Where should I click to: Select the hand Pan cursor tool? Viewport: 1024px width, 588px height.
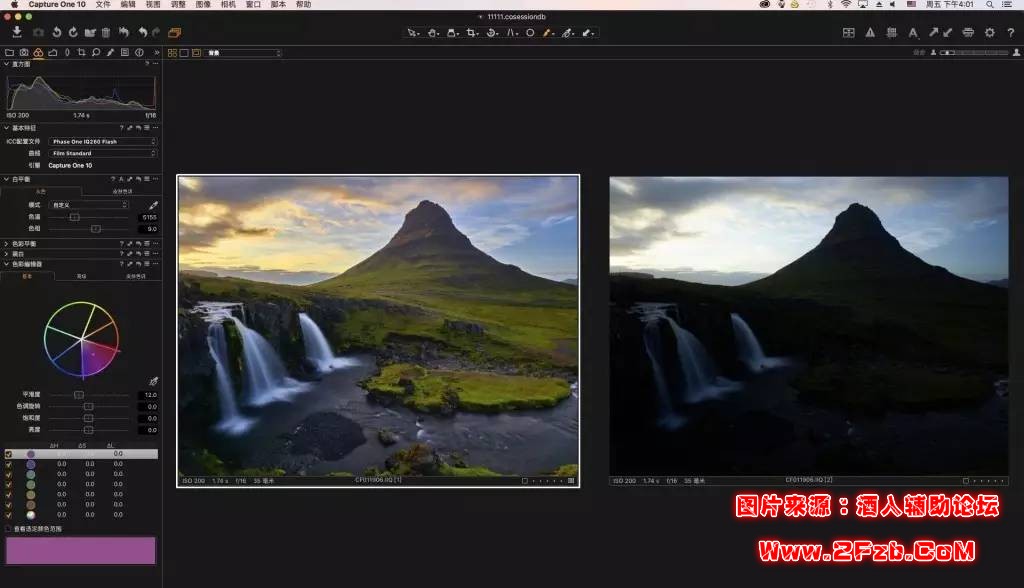click(x=433, y=33)
